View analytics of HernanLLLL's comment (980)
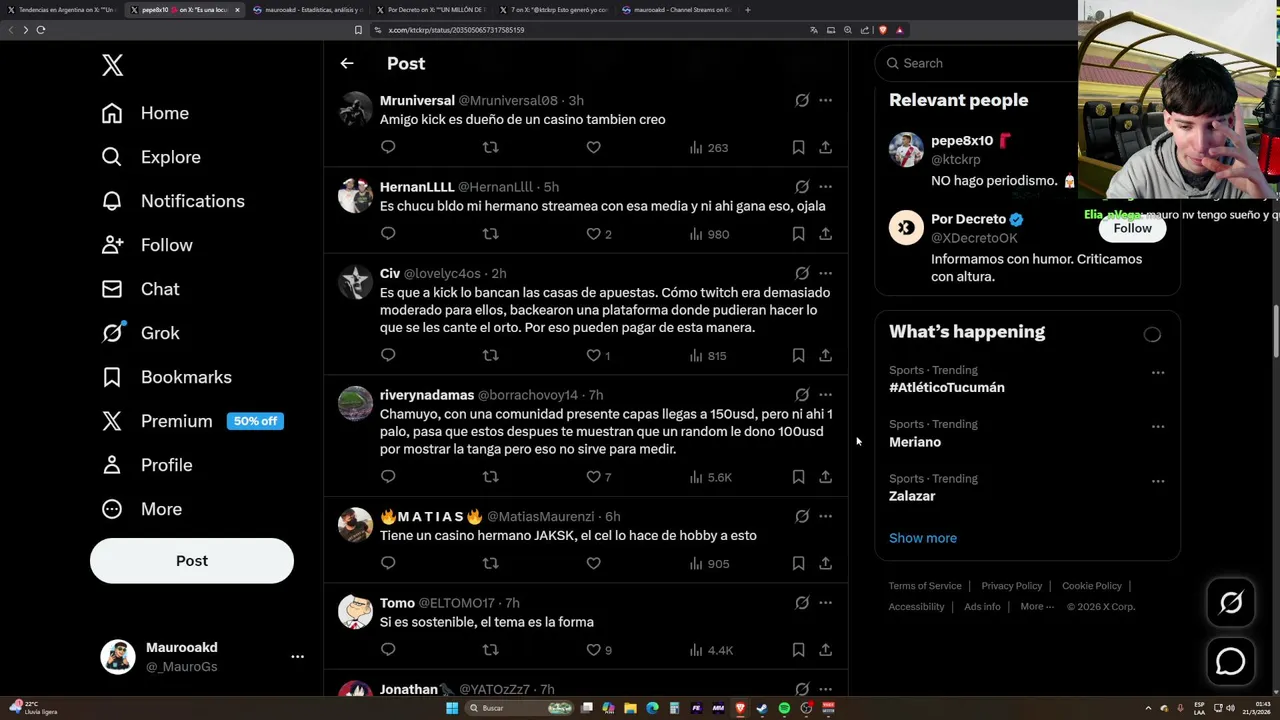The height and width of the screenshot is (720, 1280). tap(709, 234)
